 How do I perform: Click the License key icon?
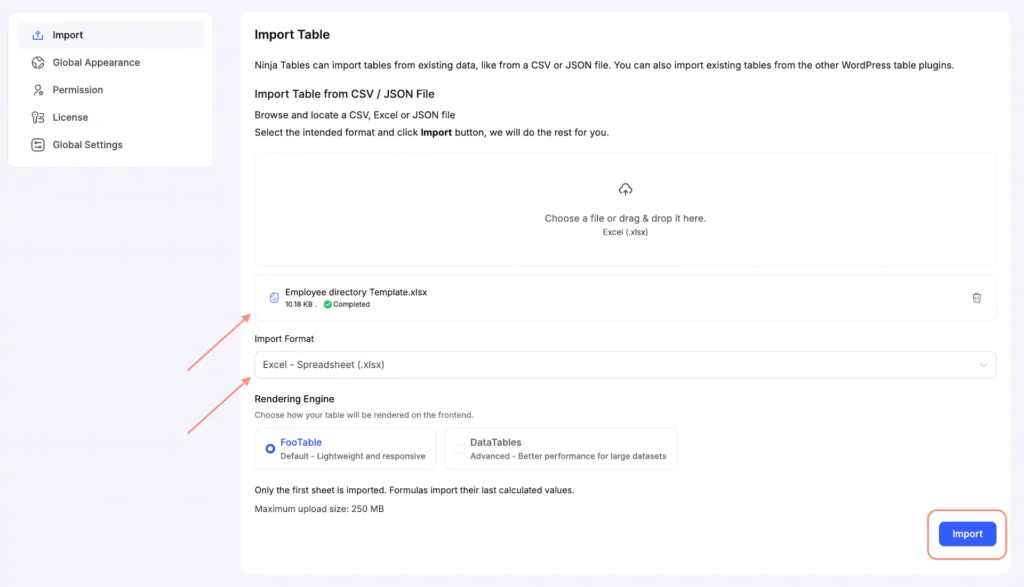38,118
